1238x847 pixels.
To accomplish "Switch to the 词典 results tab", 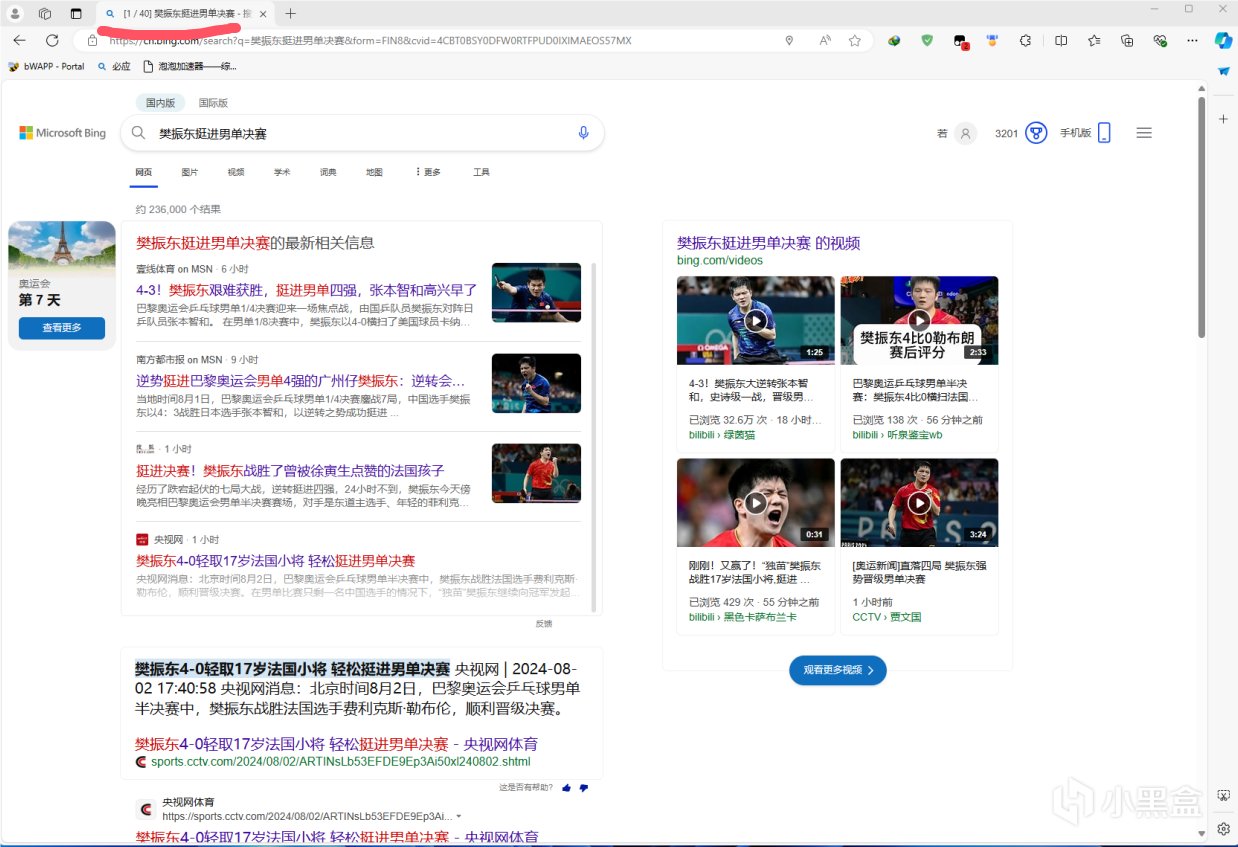I will tap(328, 172).
